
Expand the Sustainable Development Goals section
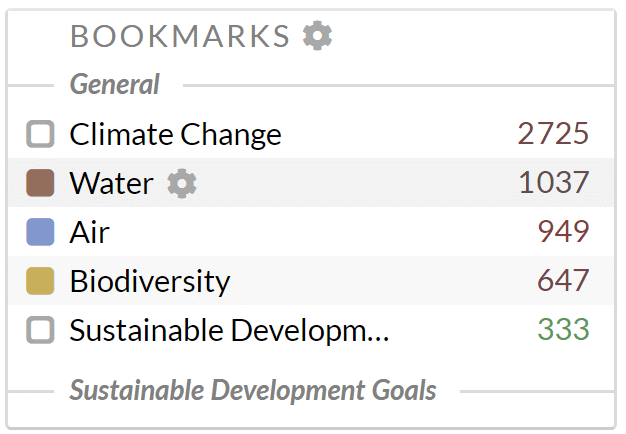pyautogui.click(x=253, y=390)
